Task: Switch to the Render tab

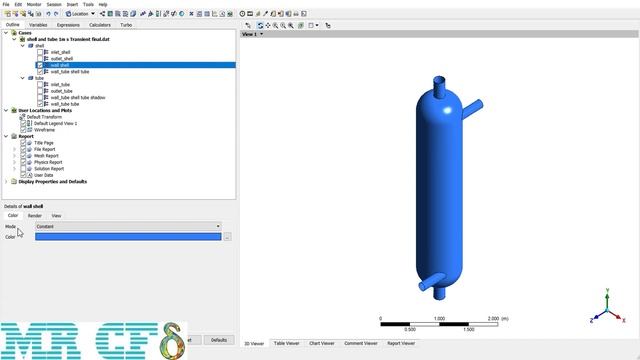Action: (x=35, y=216)
